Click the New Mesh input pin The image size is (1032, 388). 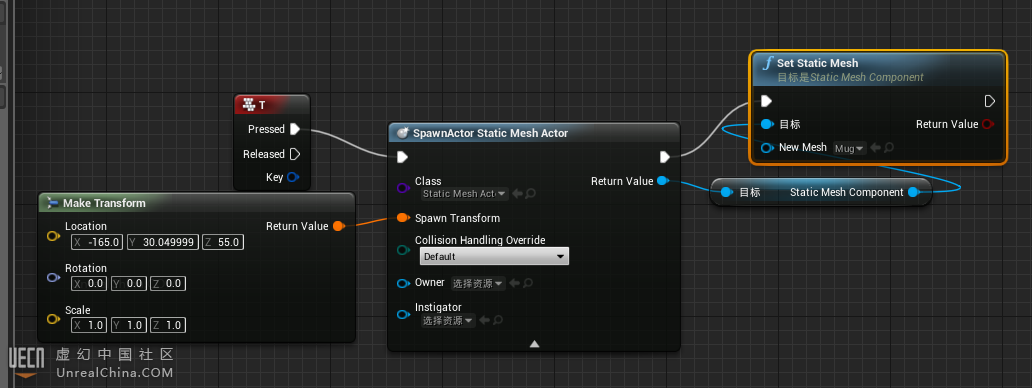(x=767, y=148)
